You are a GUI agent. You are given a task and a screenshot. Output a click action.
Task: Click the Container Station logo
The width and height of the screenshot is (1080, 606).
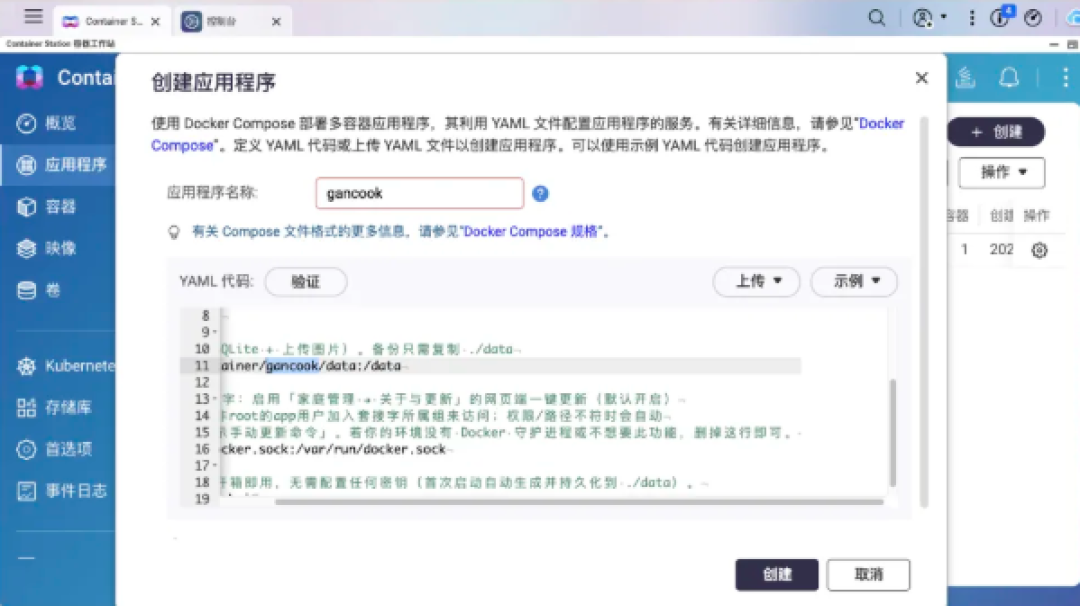click(30, 77)
